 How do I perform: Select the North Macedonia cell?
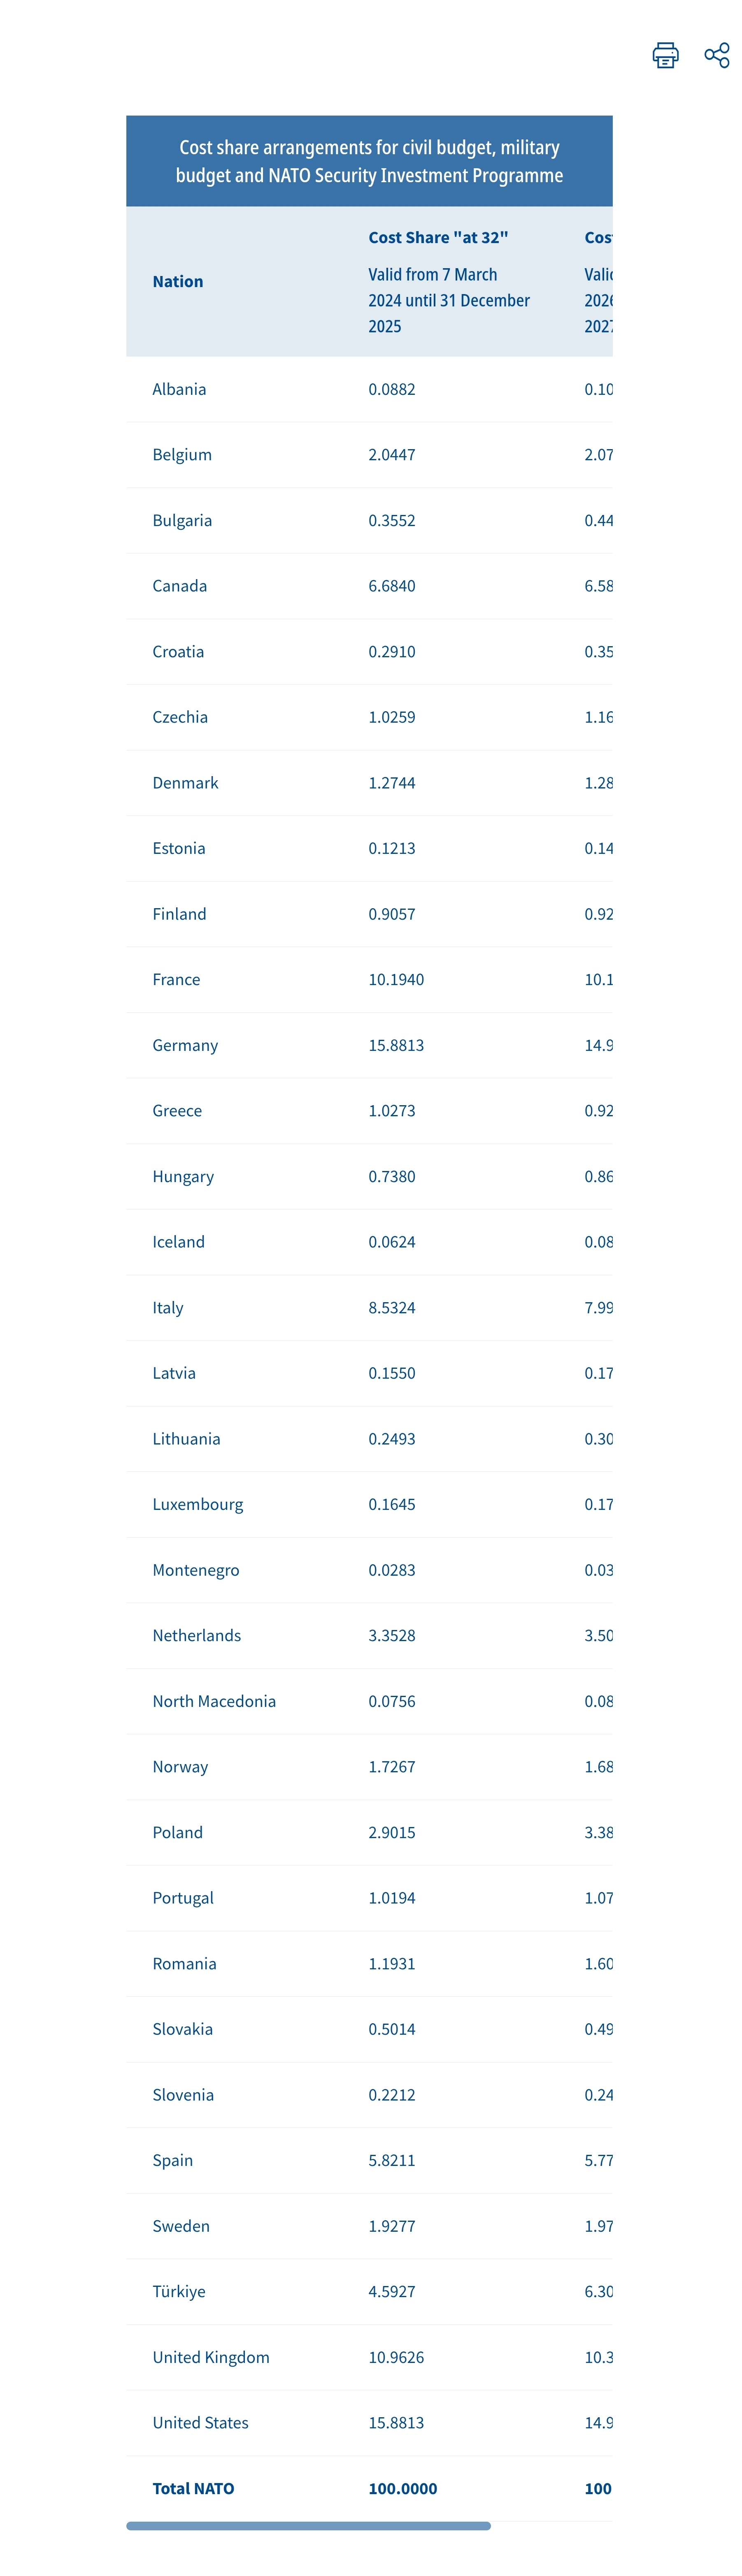(214, 1701)
